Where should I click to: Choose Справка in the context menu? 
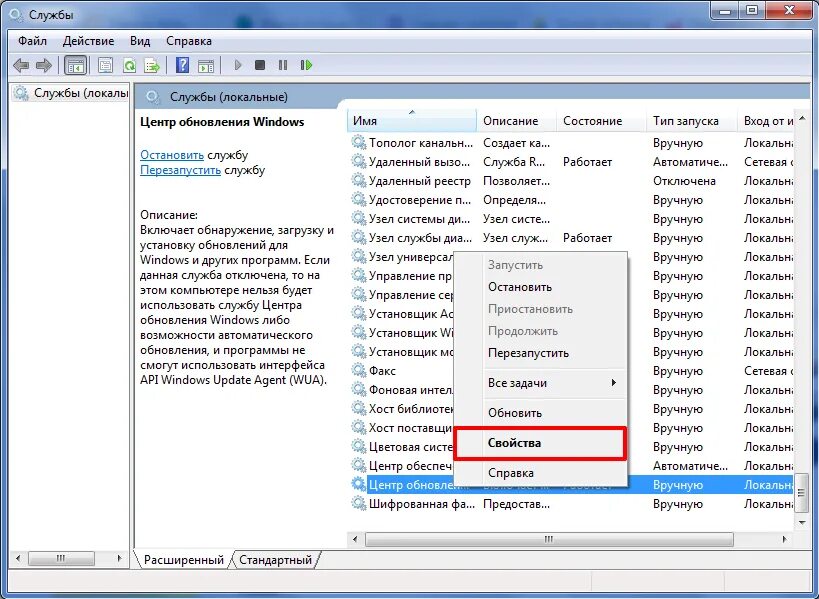pyautogui.click(x=541, y=473)
